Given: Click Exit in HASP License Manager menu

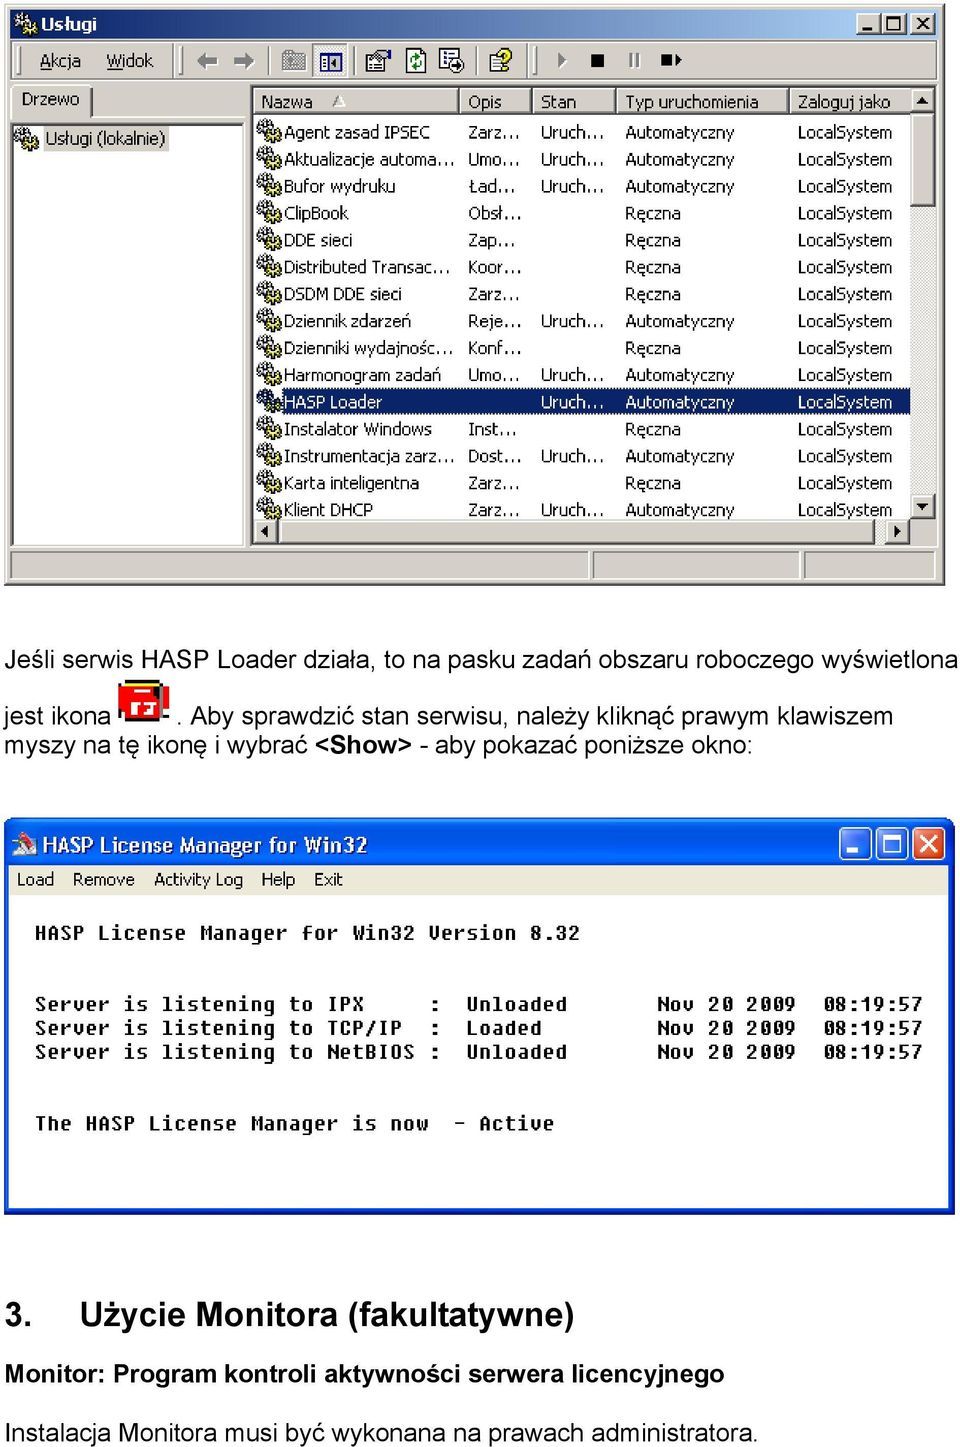Looking at the screenshot, I should [x=328, y=879].
